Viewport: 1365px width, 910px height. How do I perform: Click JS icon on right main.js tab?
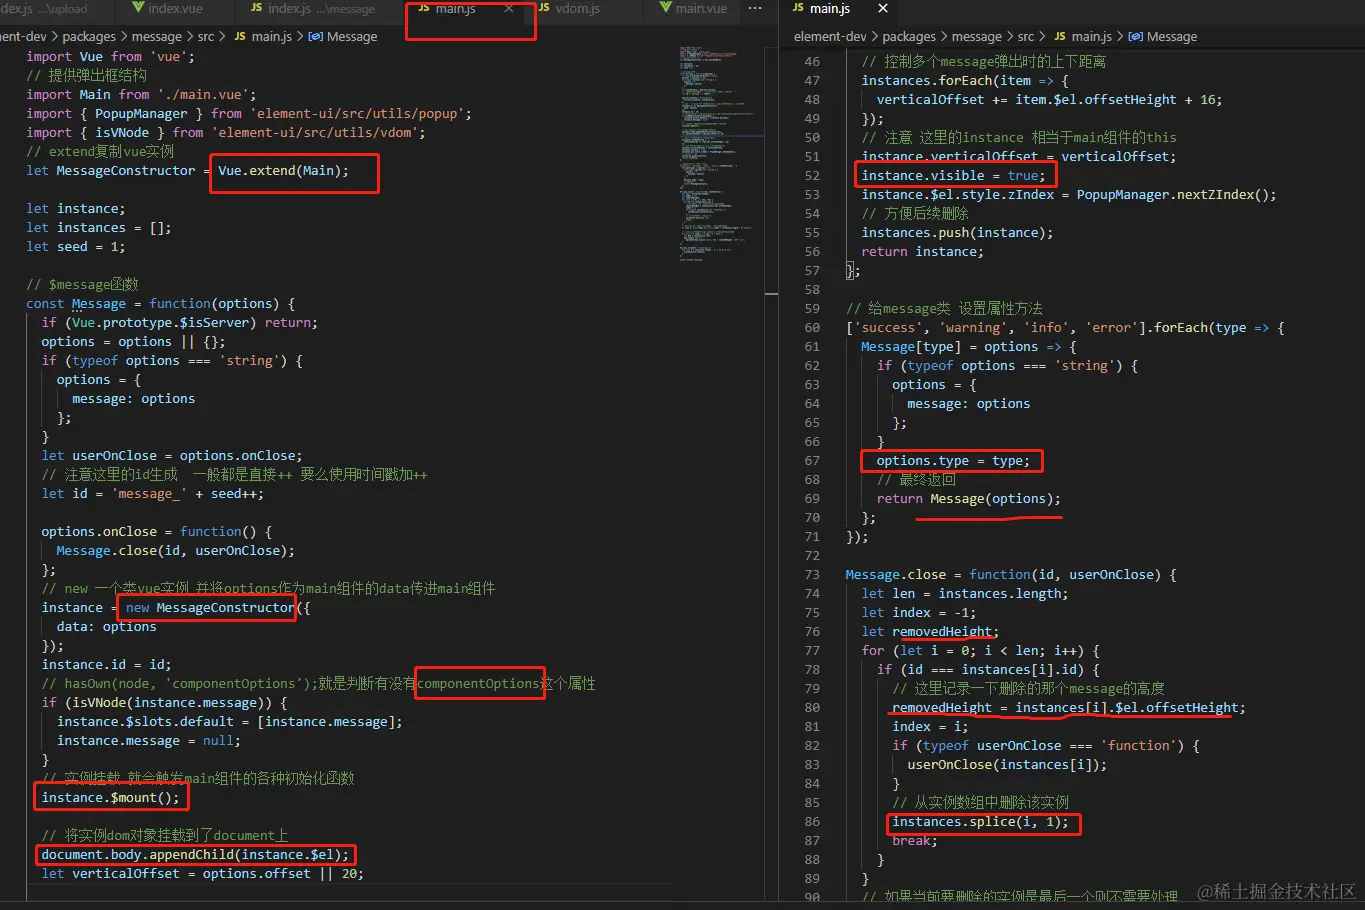pyautogui.click(x=797, y=8)
